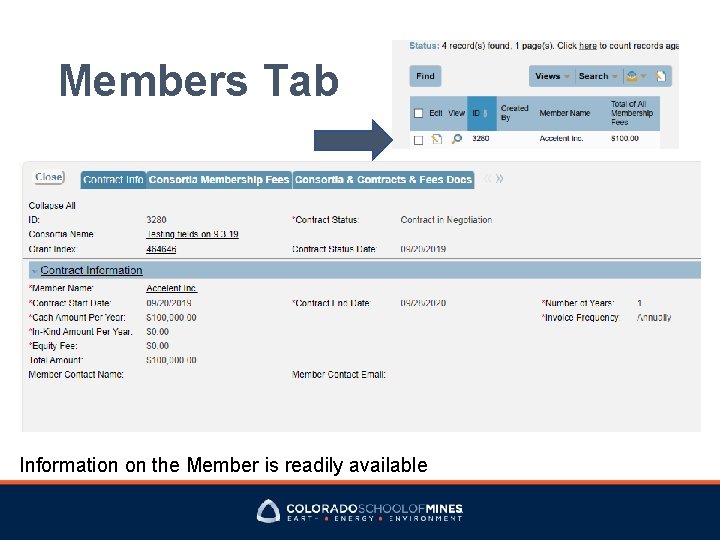Click the magnifier view icon for record 3280
Screen dimensions: 720x540
click(x=456, y=139)
